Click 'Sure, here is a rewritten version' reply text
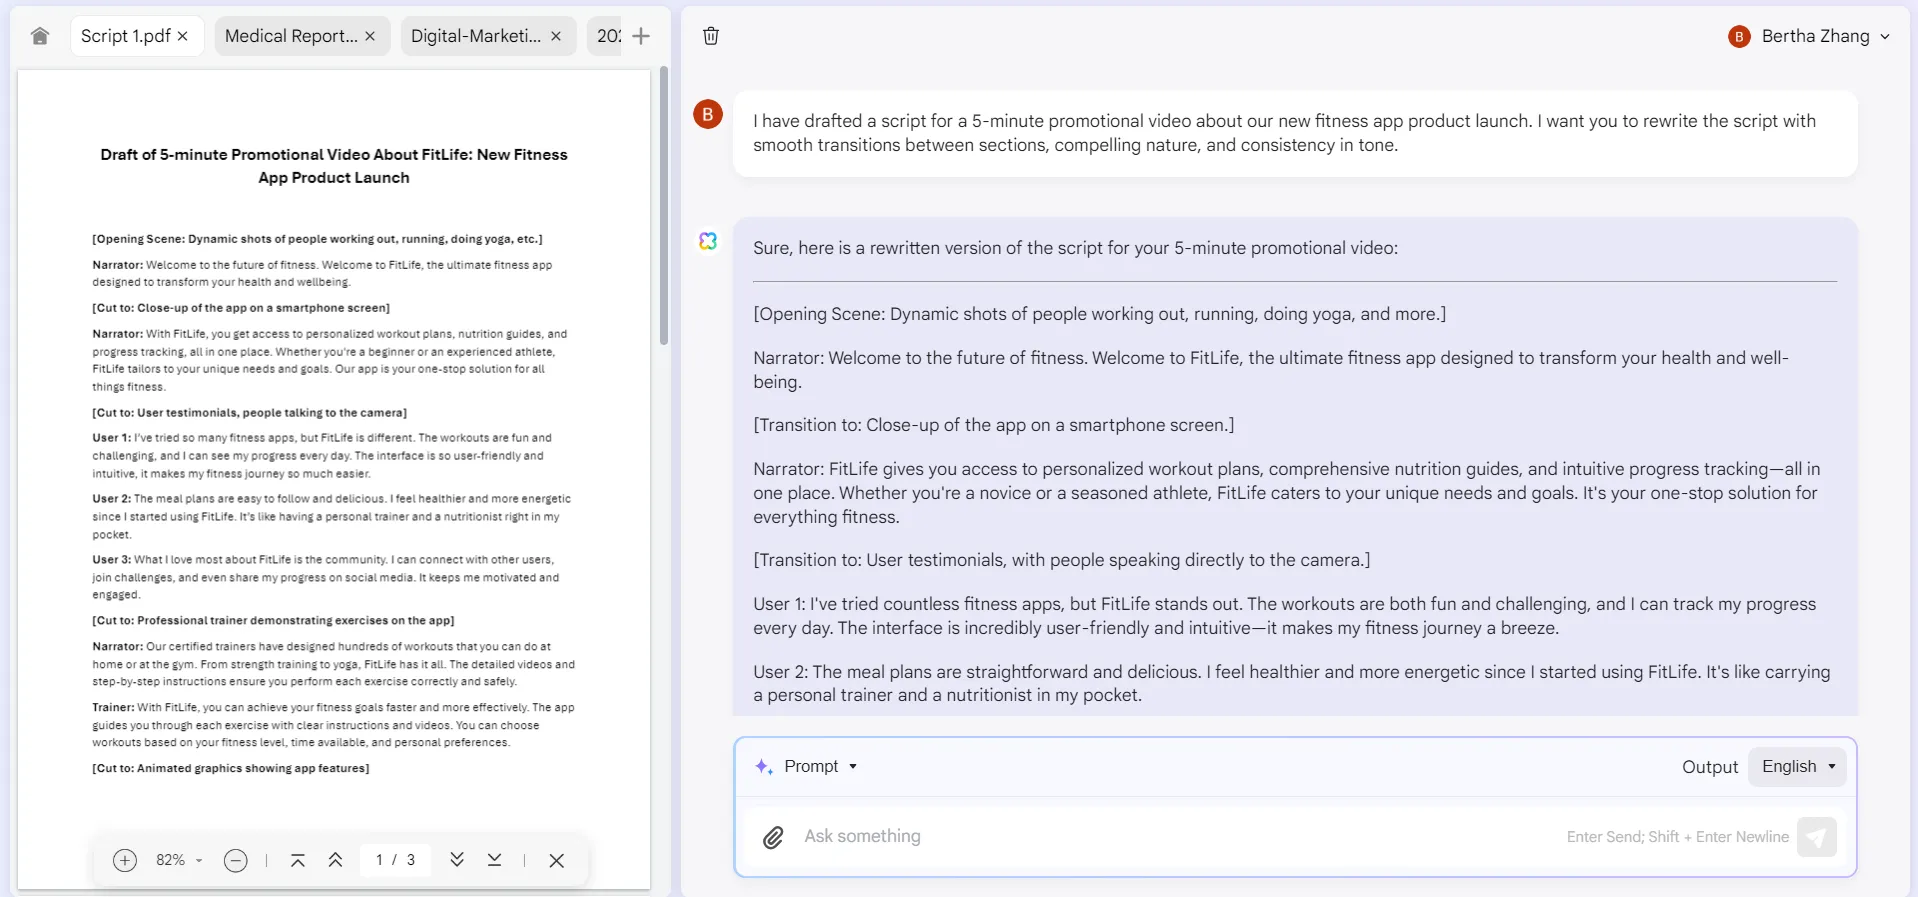1918x897 pixels. (x=1075, y=248)
